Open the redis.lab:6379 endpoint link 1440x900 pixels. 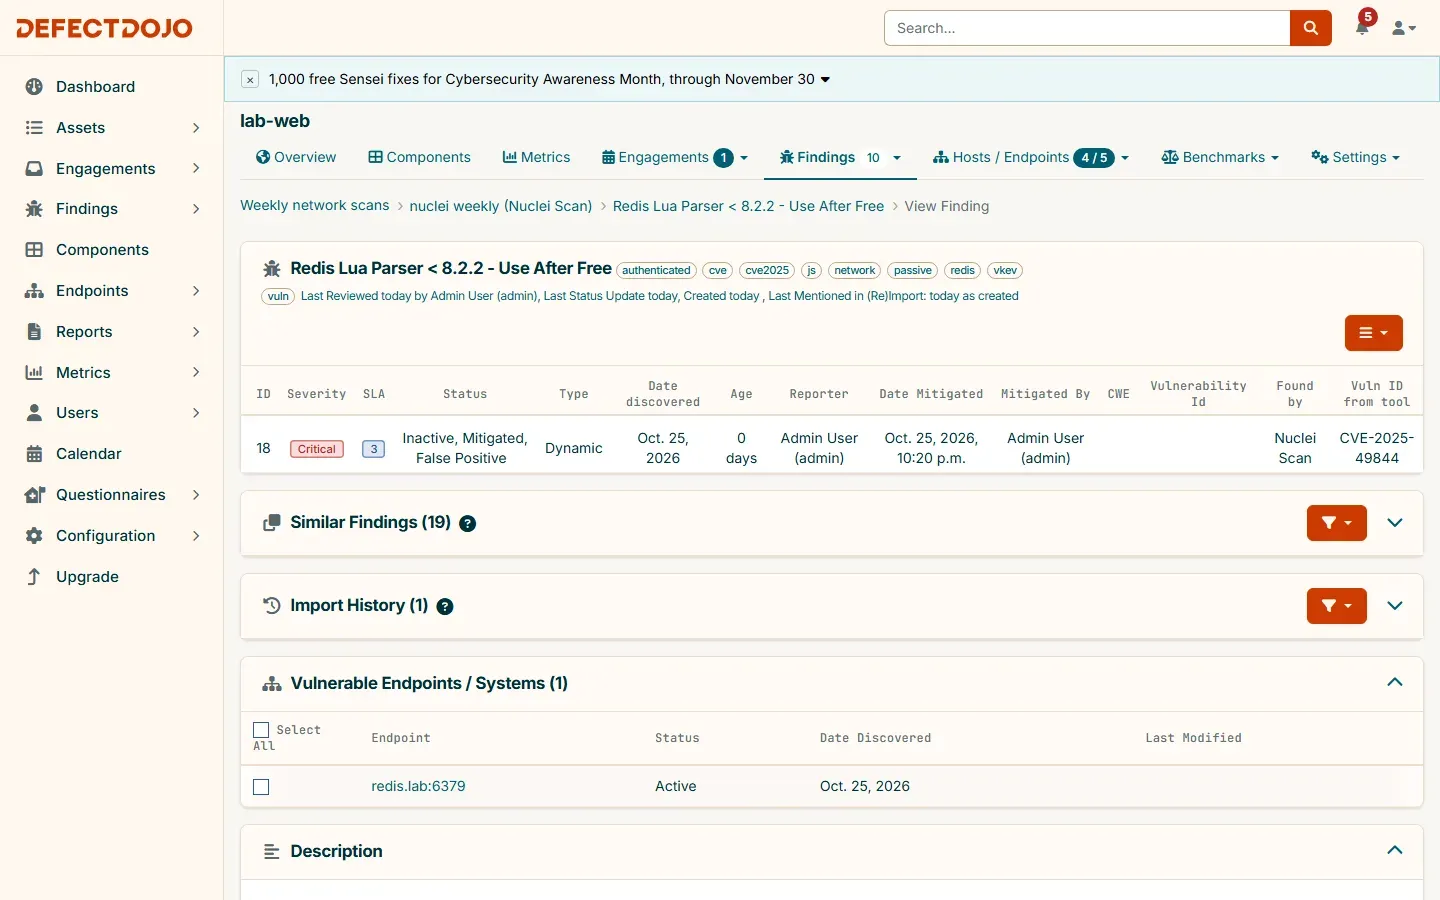418,787
